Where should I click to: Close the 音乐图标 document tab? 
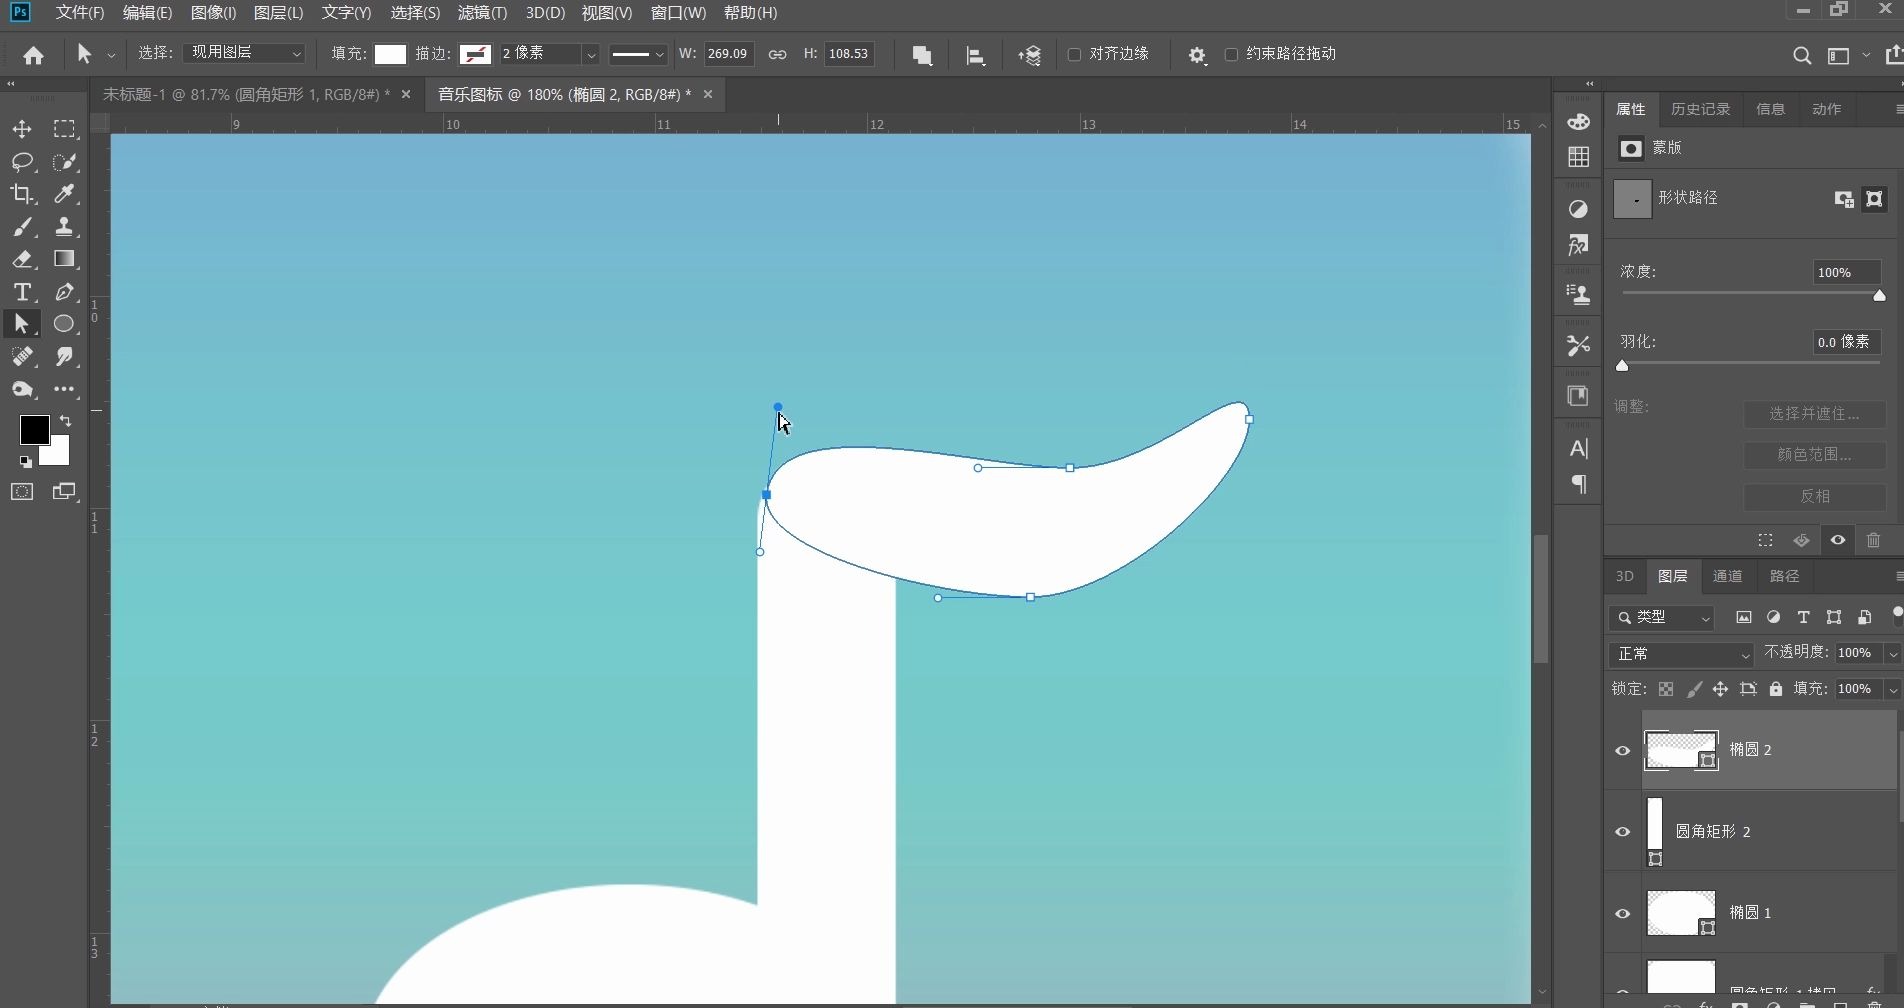[708, 94]
